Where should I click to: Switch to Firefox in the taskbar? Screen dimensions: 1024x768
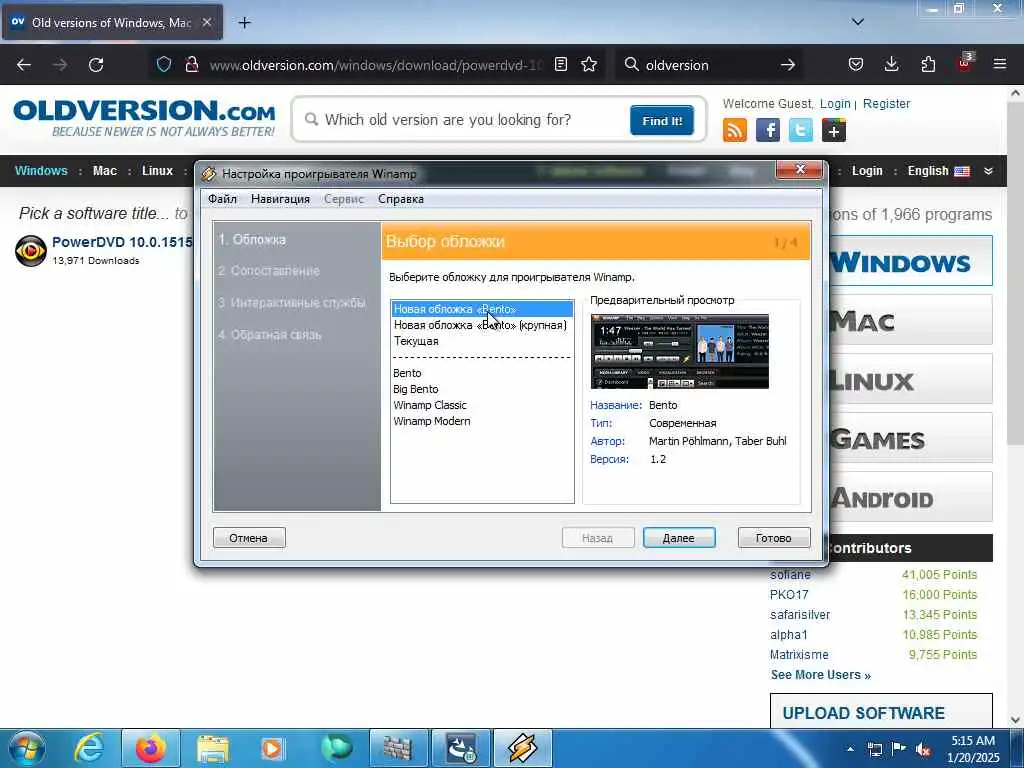150,748
